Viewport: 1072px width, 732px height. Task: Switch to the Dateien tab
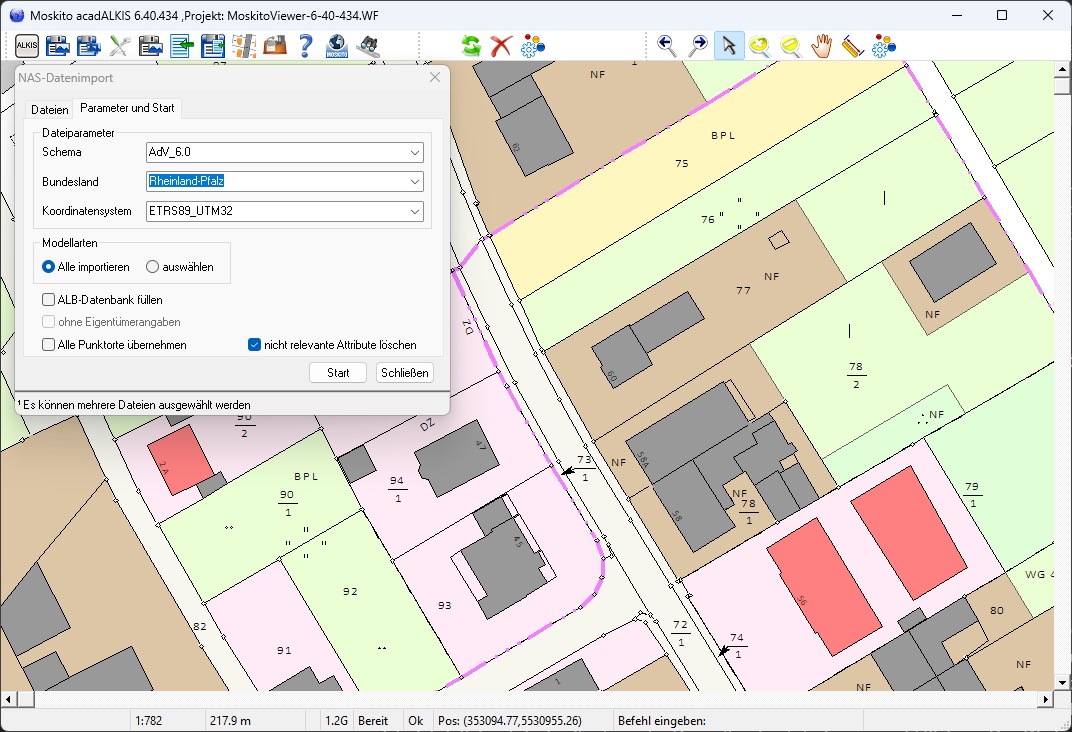(x=49, y=109)
